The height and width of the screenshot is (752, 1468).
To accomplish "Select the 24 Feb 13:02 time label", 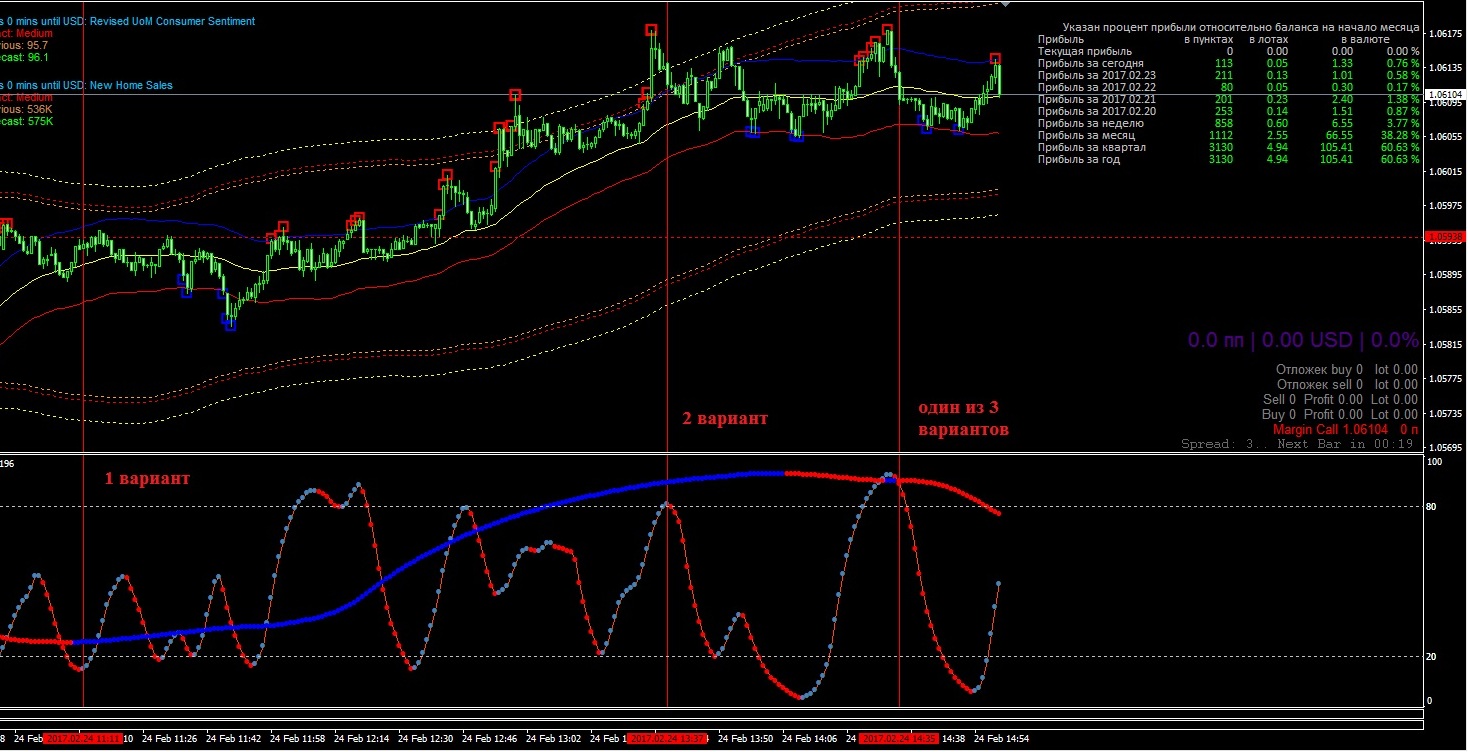I will (554, 739).
